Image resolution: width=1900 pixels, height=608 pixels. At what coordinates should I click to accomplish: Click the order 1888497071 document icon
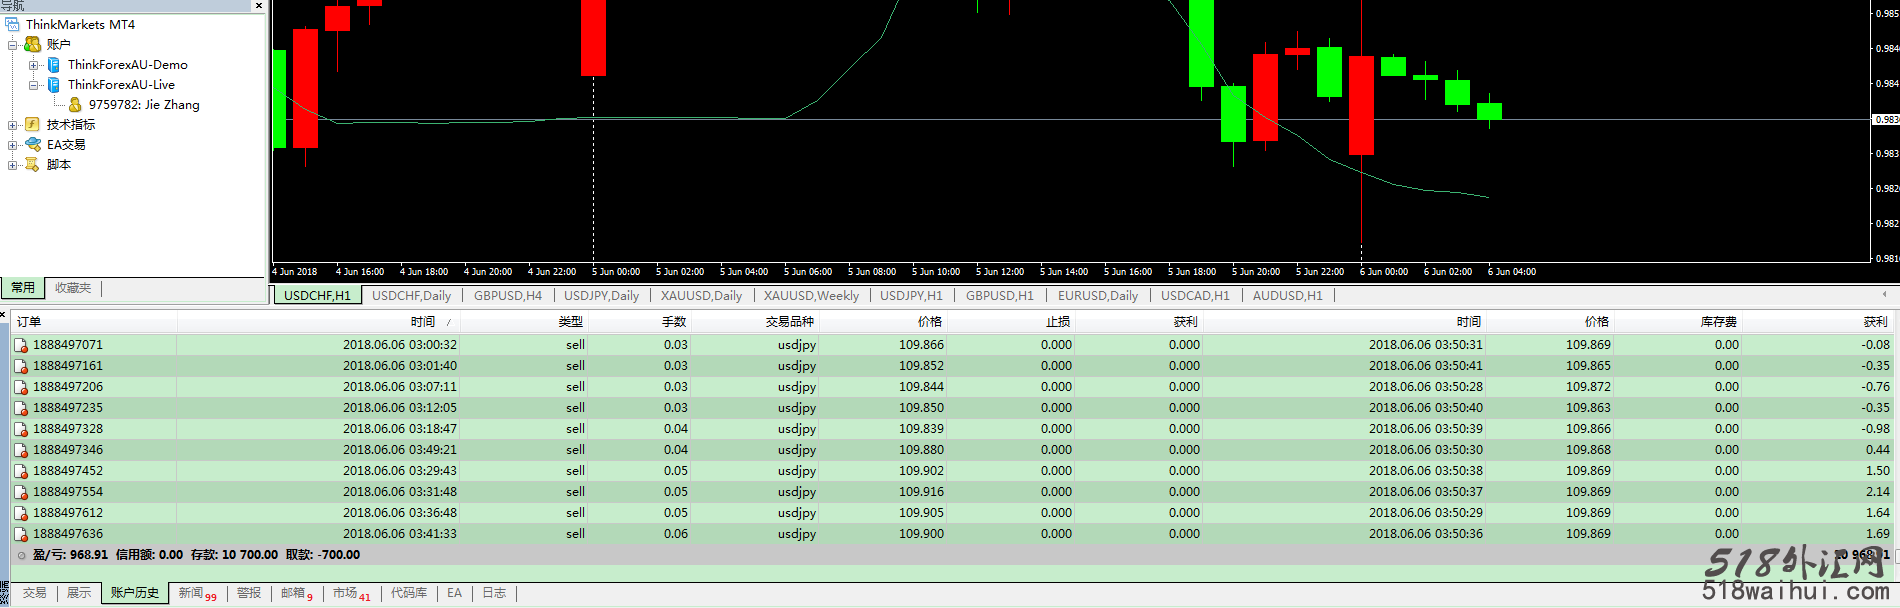pyautogui.click(x=21, y=345)
